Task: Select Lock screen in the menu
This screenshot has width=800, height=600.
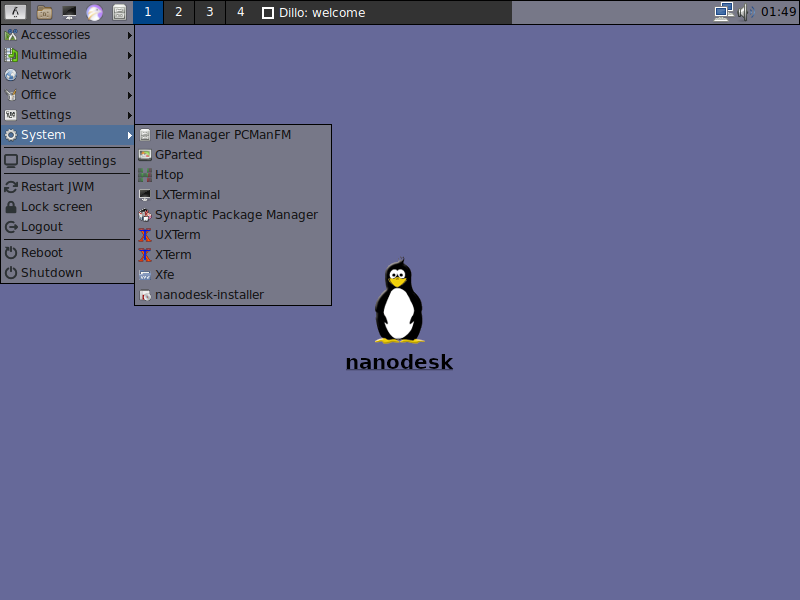Action: click(x=68, y=207)
